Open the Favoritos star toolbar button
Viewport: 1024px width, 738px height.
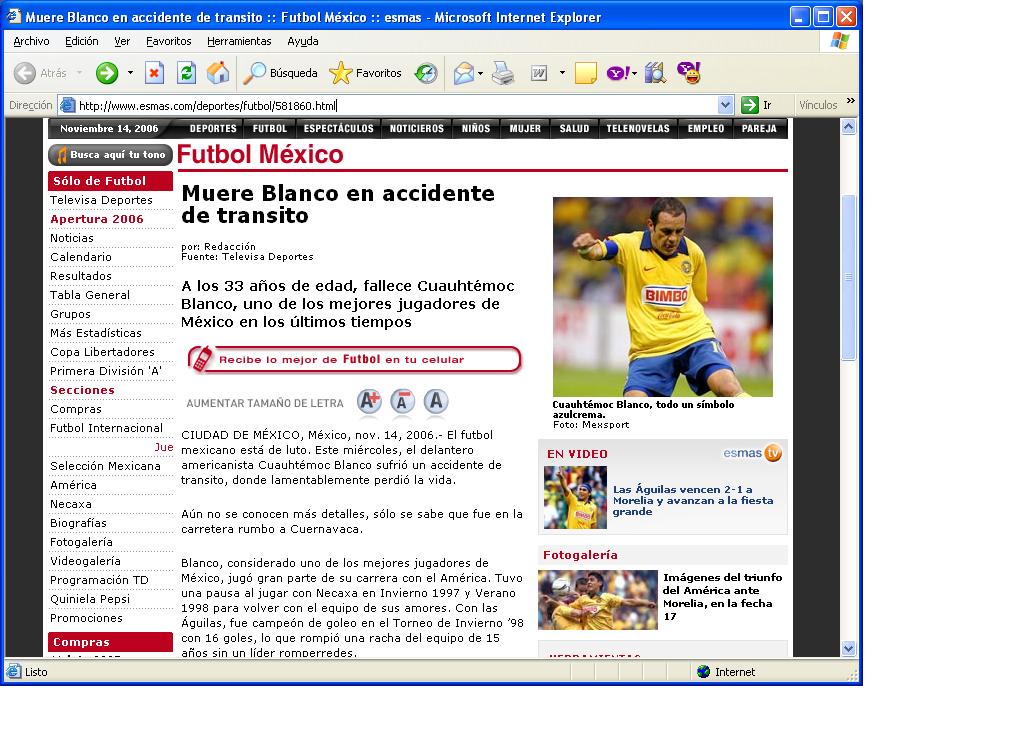(365, 73)
